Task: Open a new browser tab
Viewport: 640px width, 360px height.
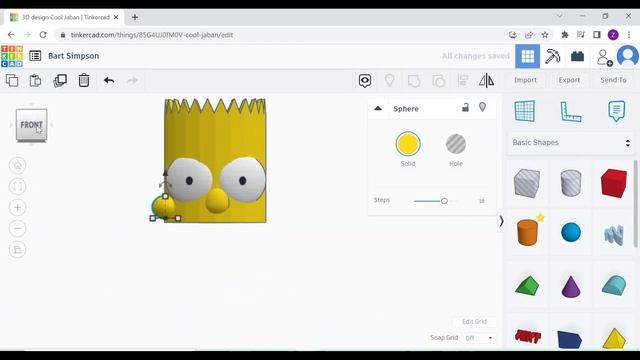Action: pos(135,17)
